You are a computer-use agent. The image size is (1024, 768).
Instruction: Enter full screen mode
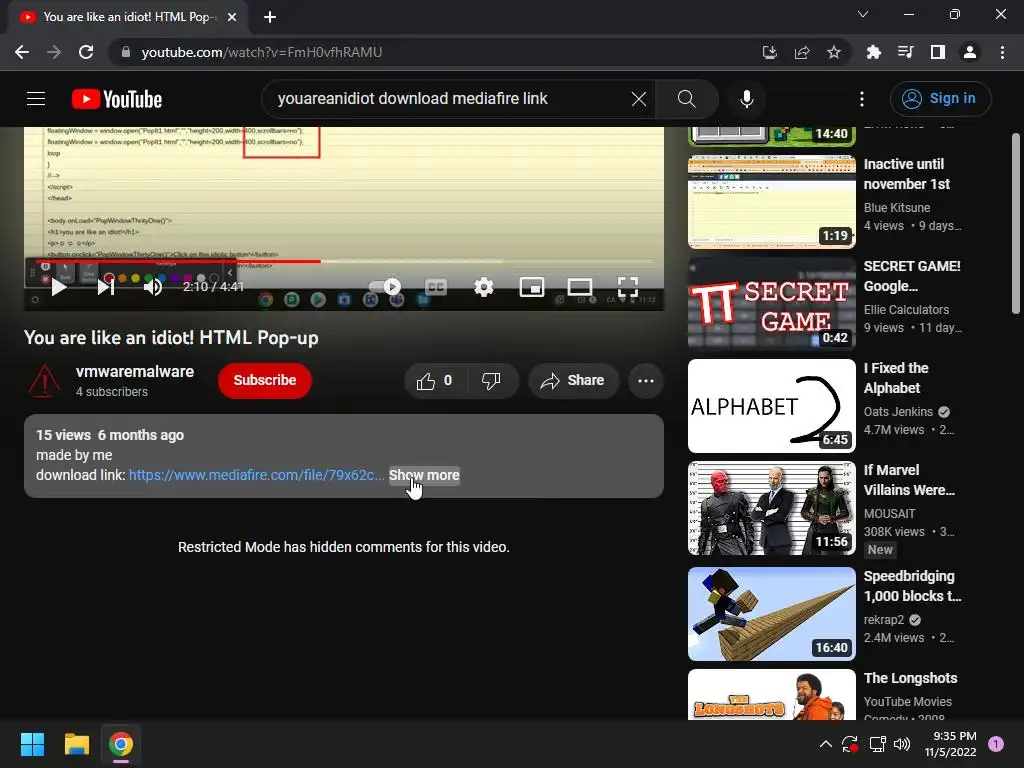tap(628, 287)
